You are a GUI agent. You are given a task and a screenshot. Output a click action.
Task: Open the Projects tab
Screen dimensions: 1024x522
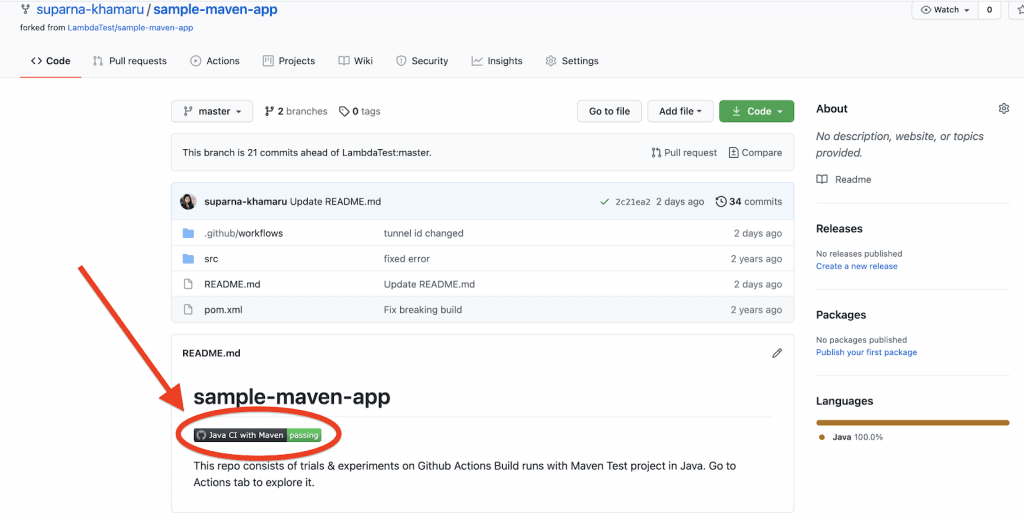[289, 61]
